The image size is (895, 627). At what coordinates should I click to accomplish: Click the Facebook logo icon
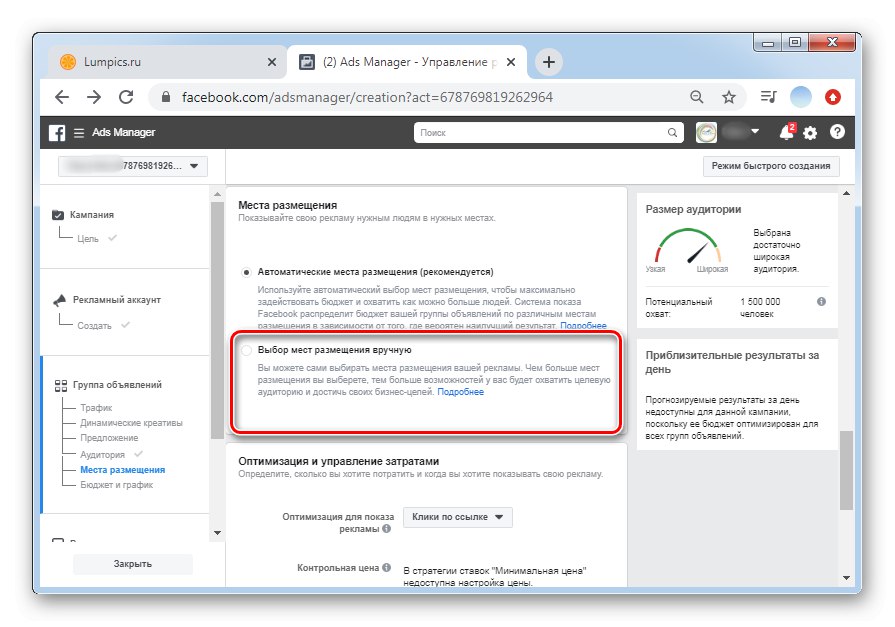[57, 132]
